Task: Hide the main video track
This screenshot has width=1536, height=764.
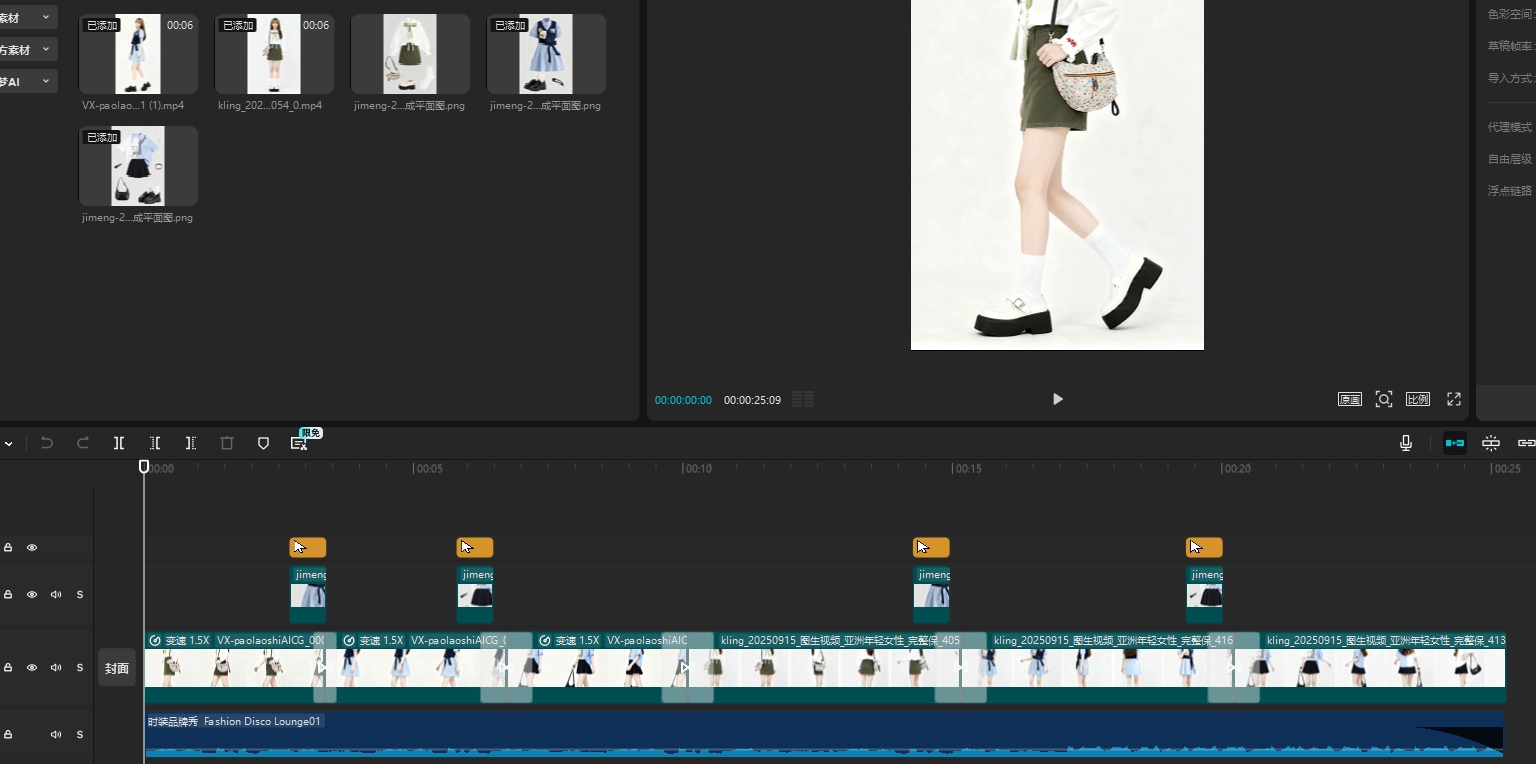Action: pos(32,668)
